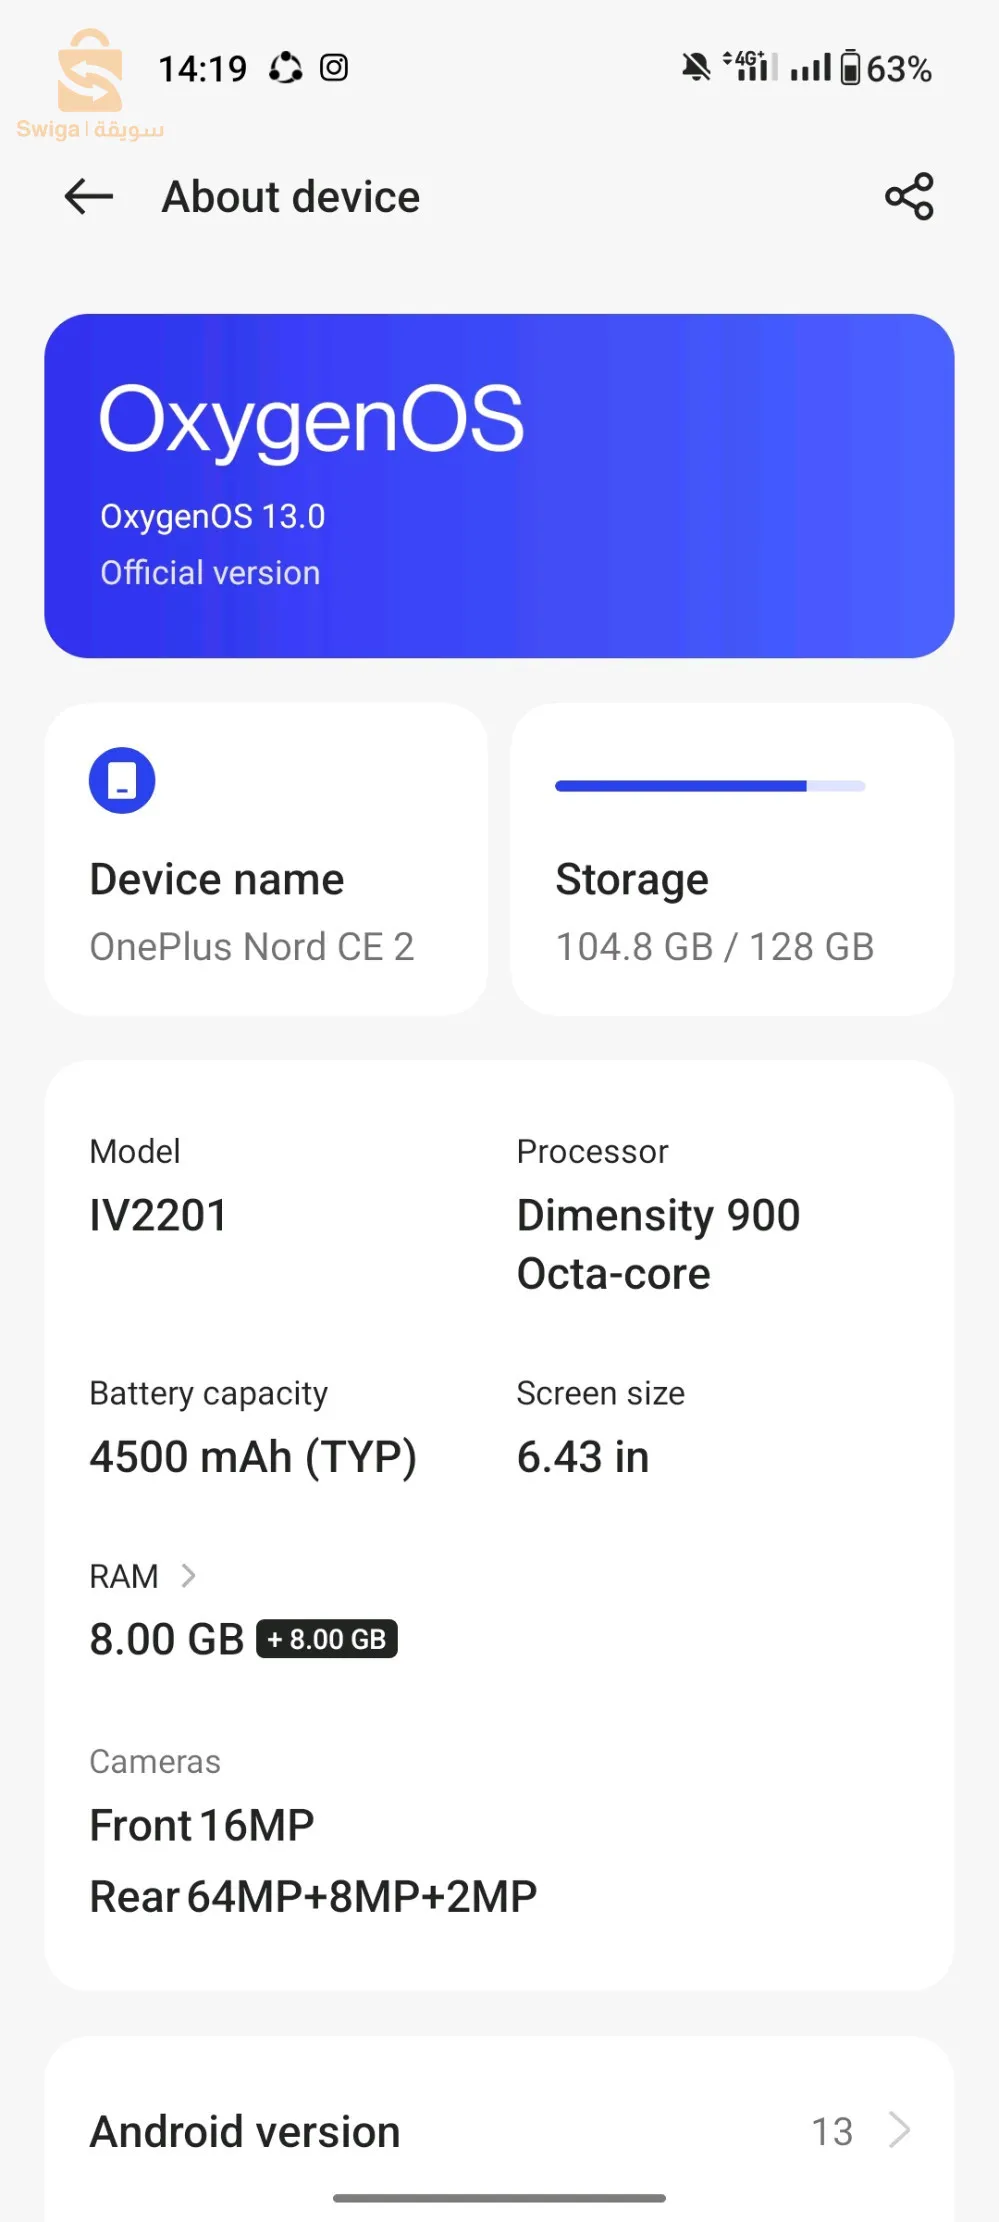The height and width of the screenshot is (2222, 999).
Task: Tap the muted bell notification icon
Action: pos(696,68)
